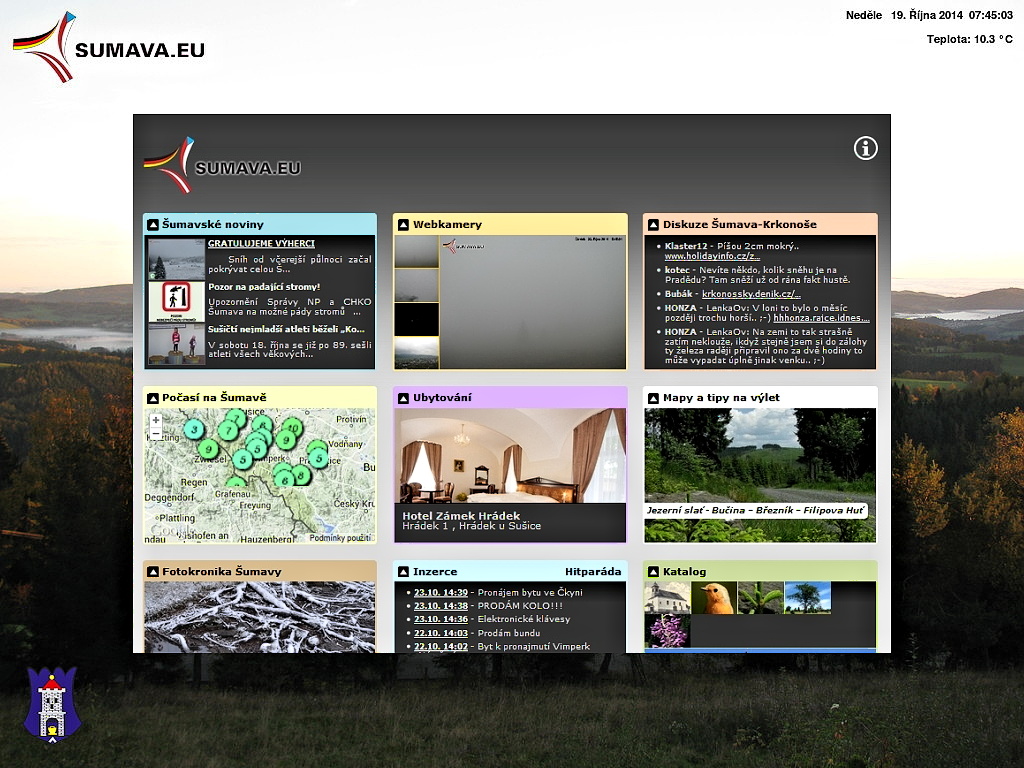Collapse the Diskuze Šumava-Krkonoše panel
The height and width of the screenshot is (768, 1024).
click(x=653, y=225)
